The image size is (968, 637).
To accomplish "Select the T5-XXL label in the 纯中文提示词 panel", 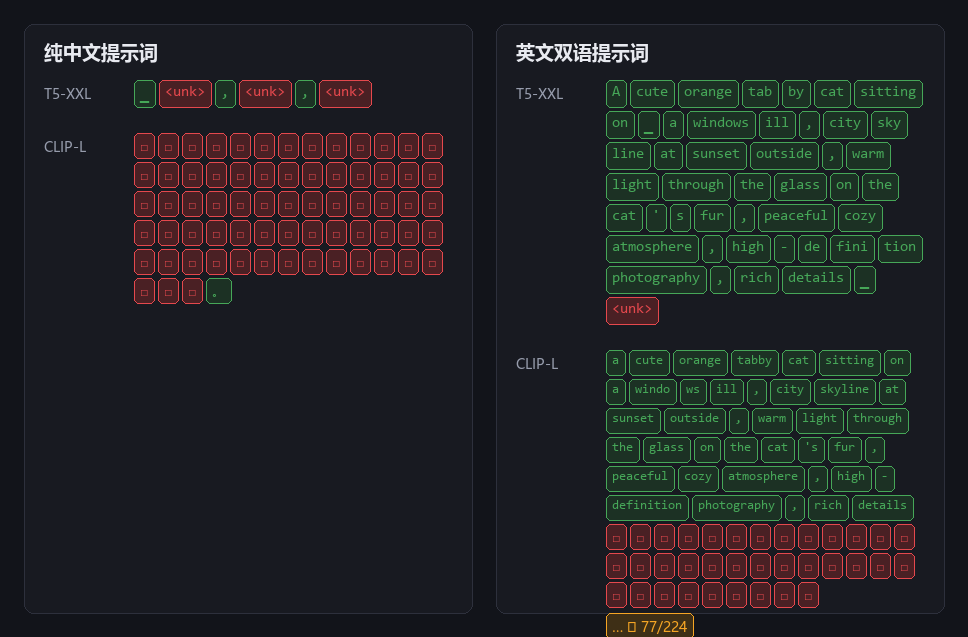I will (67, 94).
